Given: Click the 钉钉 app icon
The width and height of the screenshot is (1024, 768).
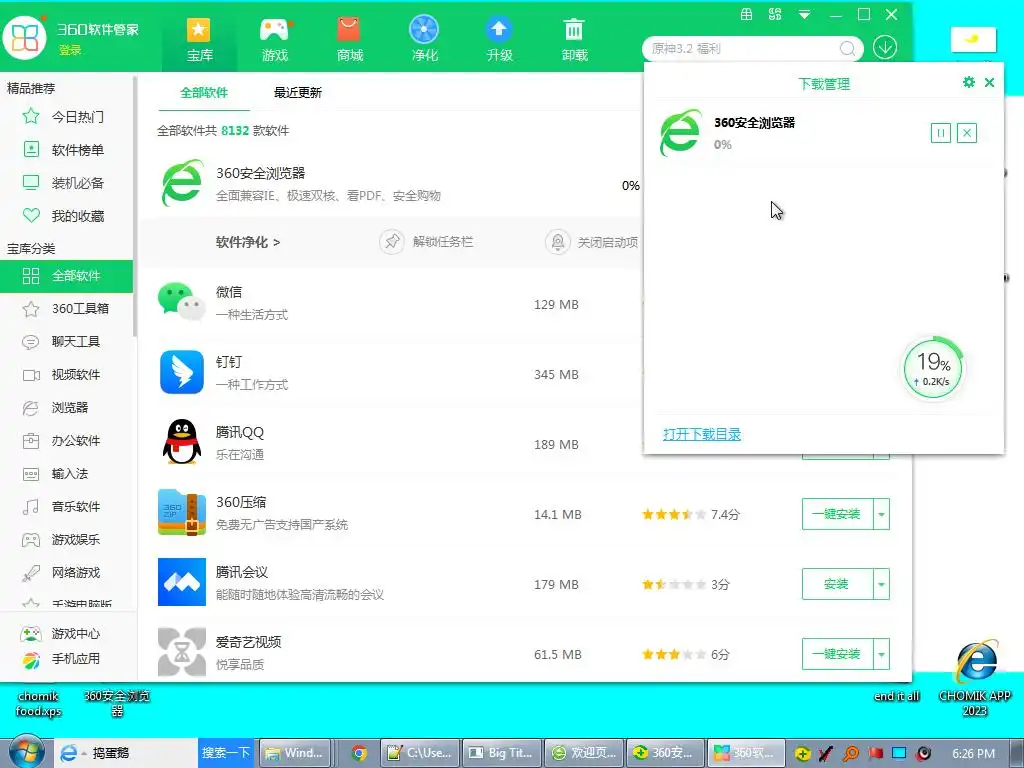Looking at the screenshot, I should [182, 372].
